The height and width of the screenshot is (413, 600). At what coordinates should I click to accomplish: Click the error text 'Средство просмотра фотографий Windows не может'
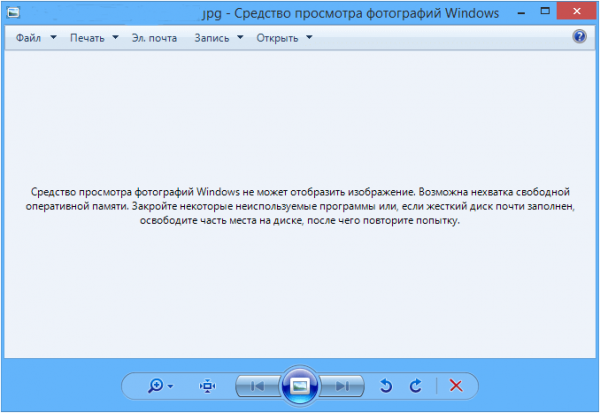click(x=159, y=192)
